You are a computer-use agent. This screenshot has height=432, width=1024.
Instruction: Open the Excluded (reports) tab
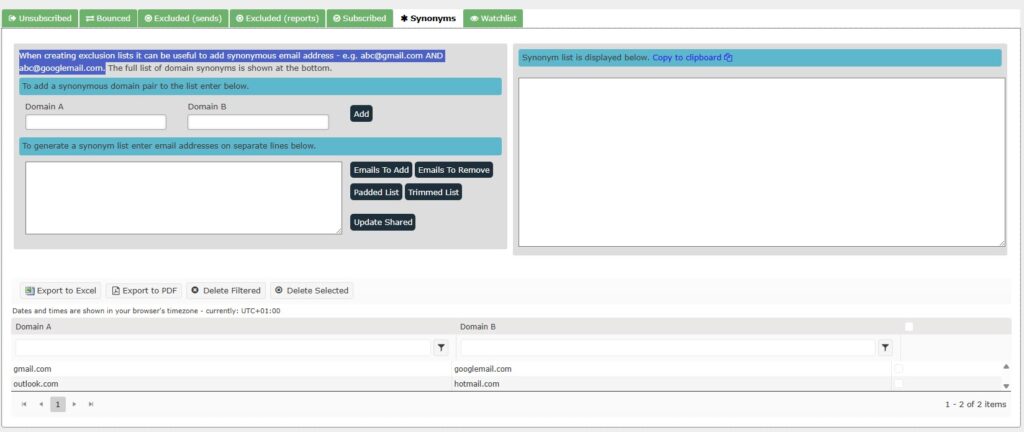coord(277,18)
